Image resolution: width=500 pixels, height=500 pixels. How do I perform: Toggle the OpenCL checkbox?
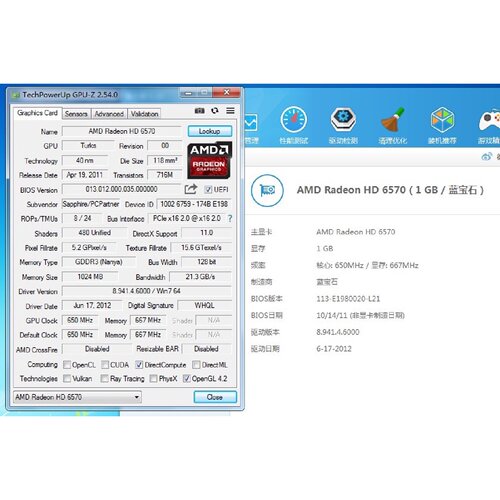[67, 365]
